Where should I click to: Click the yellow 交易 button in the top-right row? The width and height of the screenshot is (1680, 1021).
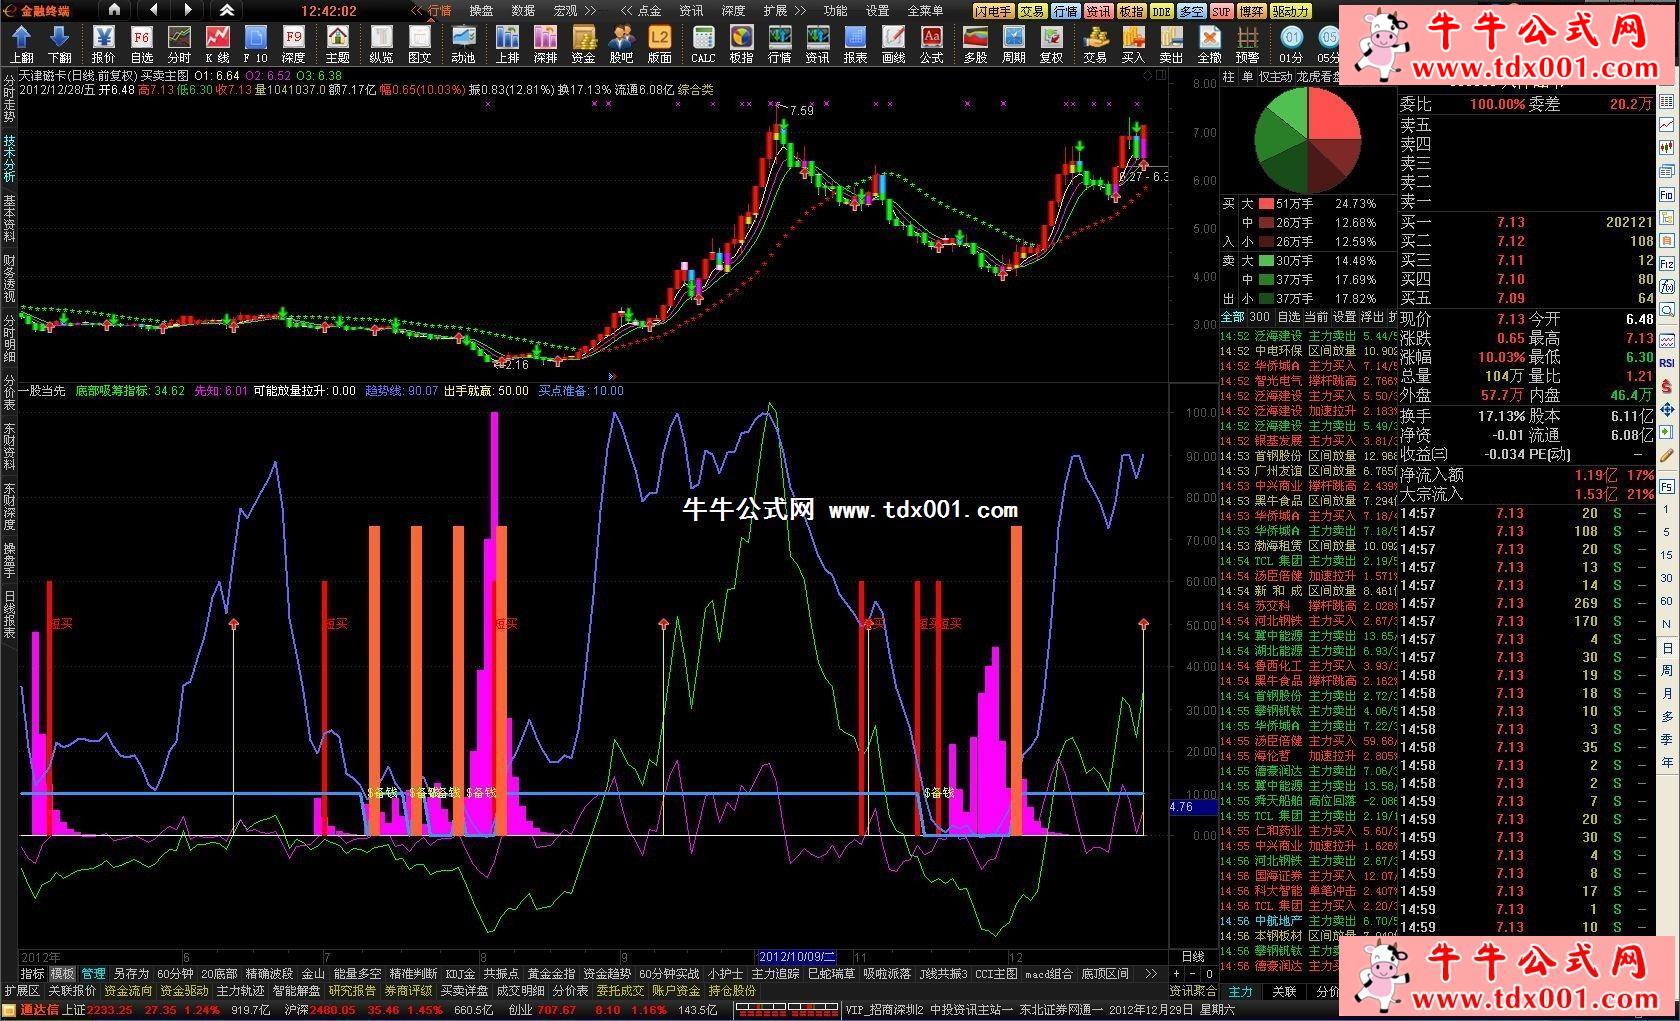pyautogui.click(x=1033, y=11)
